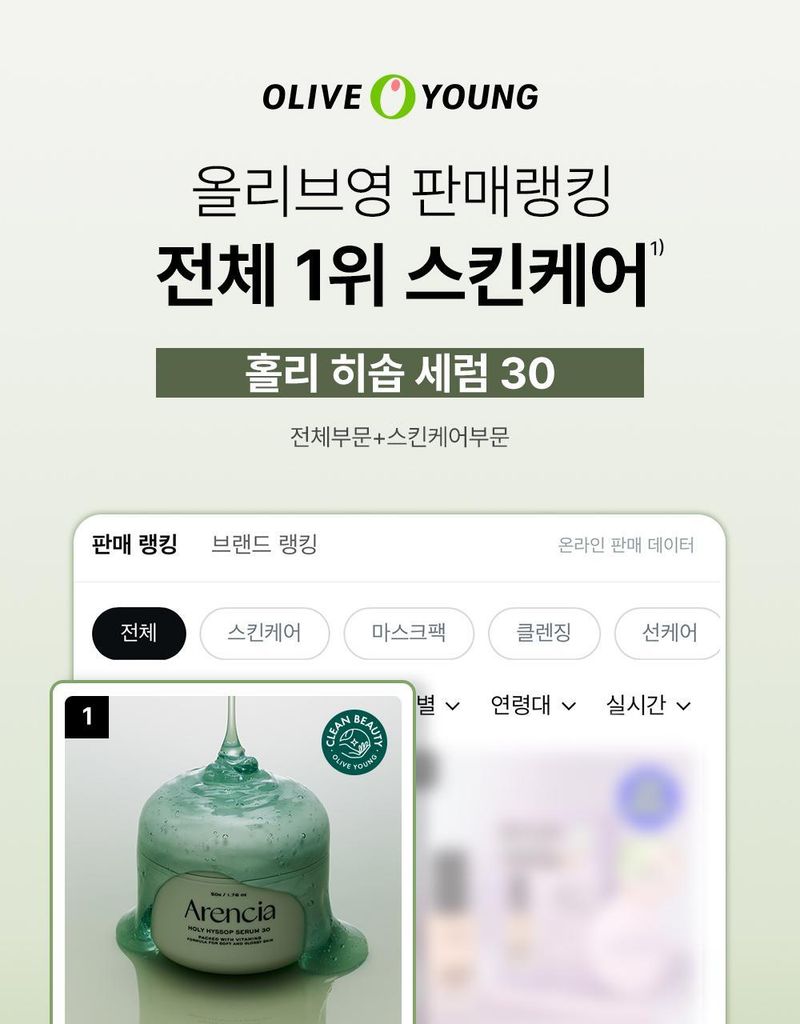Select the 마스크팩 category pill
The height and width of the screenshot is (1024, 800).
[x=409, y=633]
